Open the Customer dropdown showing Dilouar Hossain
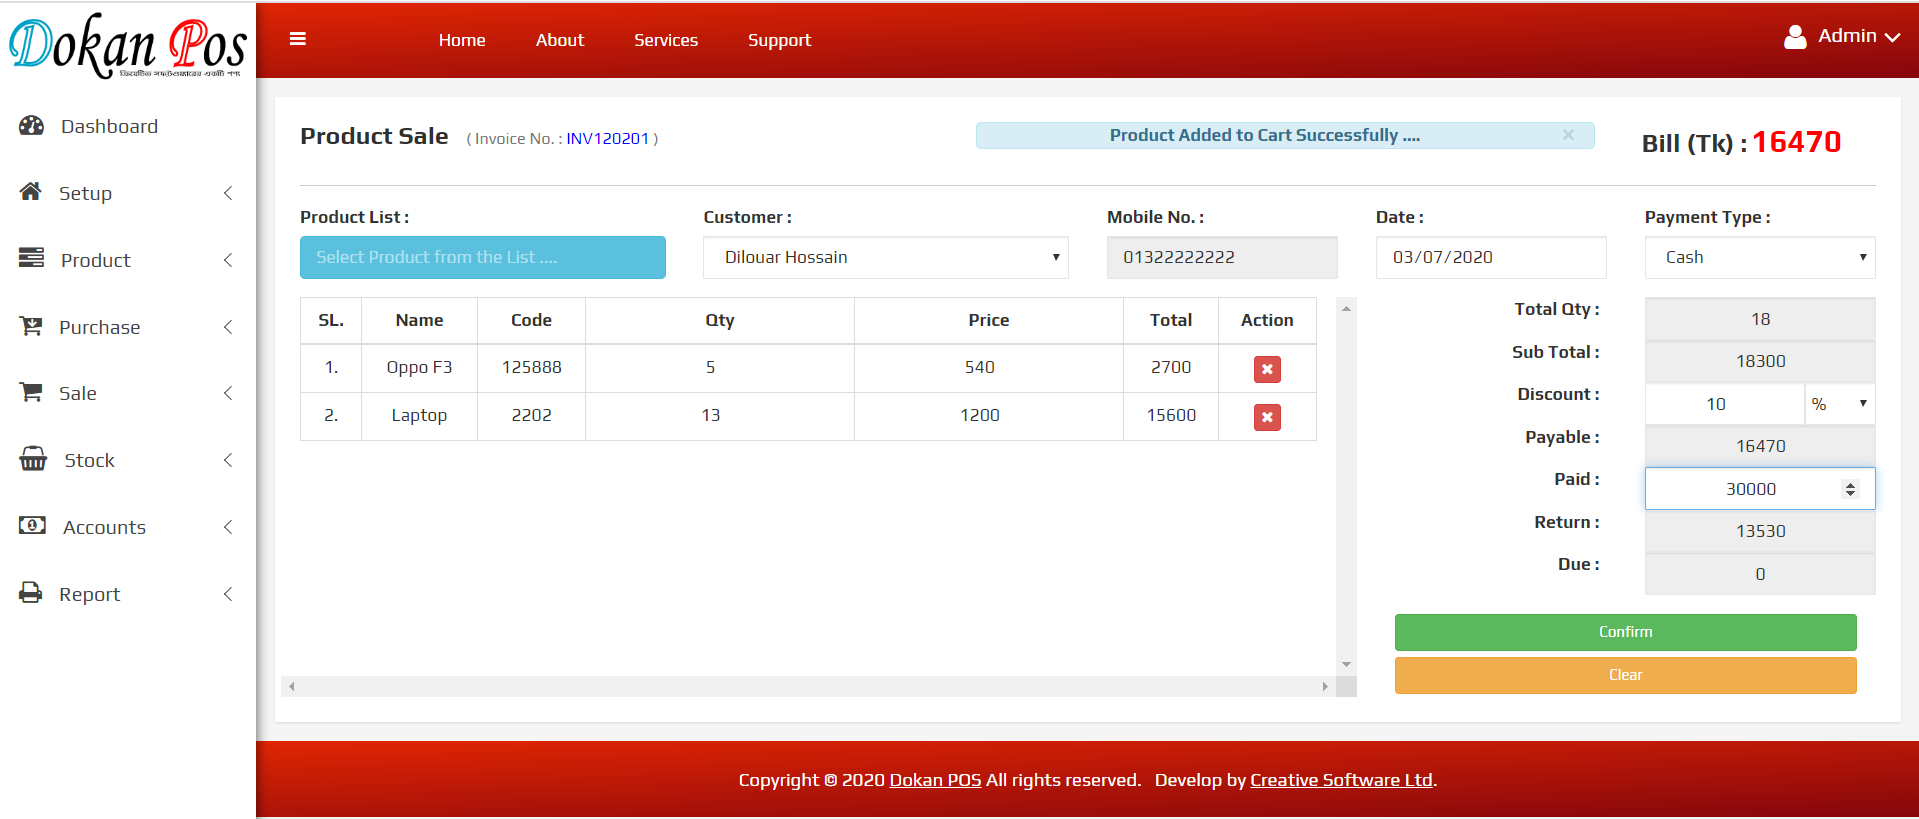The image size is (1919, 819). (x=885, y=257)
